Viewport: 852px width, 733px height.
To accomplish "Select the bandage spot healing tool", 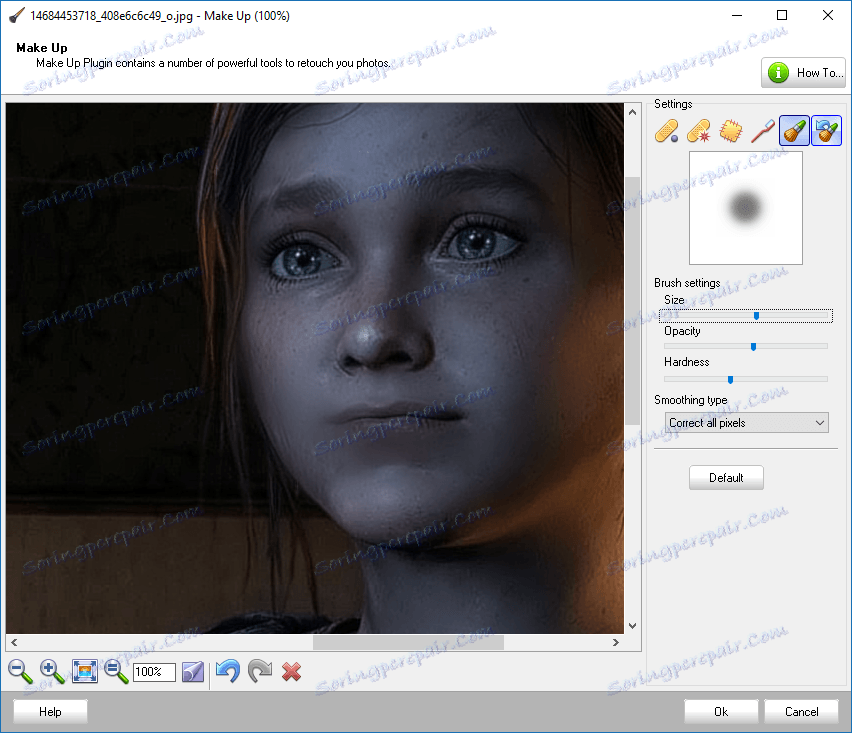I will (x=667, y=131).
